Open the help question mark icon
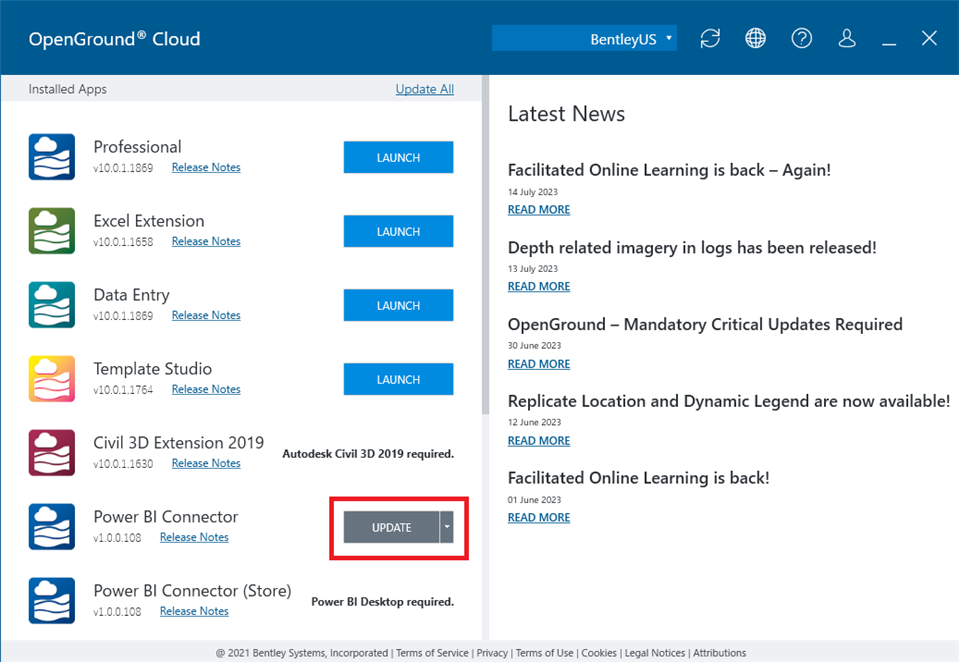959x662 pixels. coord(801,39)
